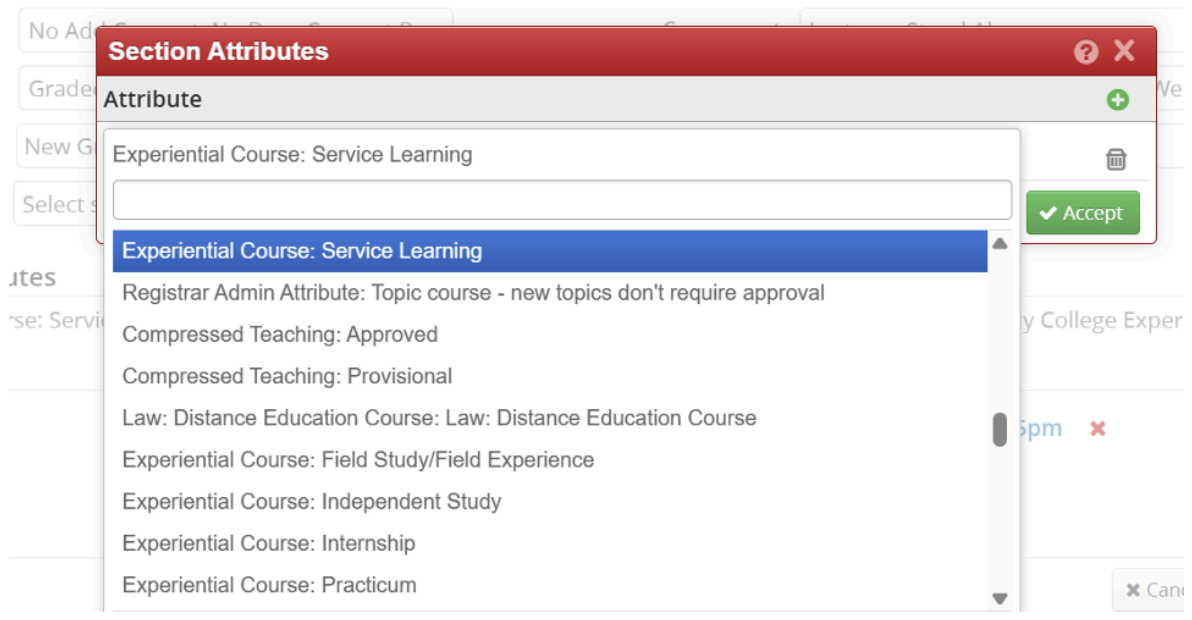Close the Section Attributes dialog

coord(1124,51)
